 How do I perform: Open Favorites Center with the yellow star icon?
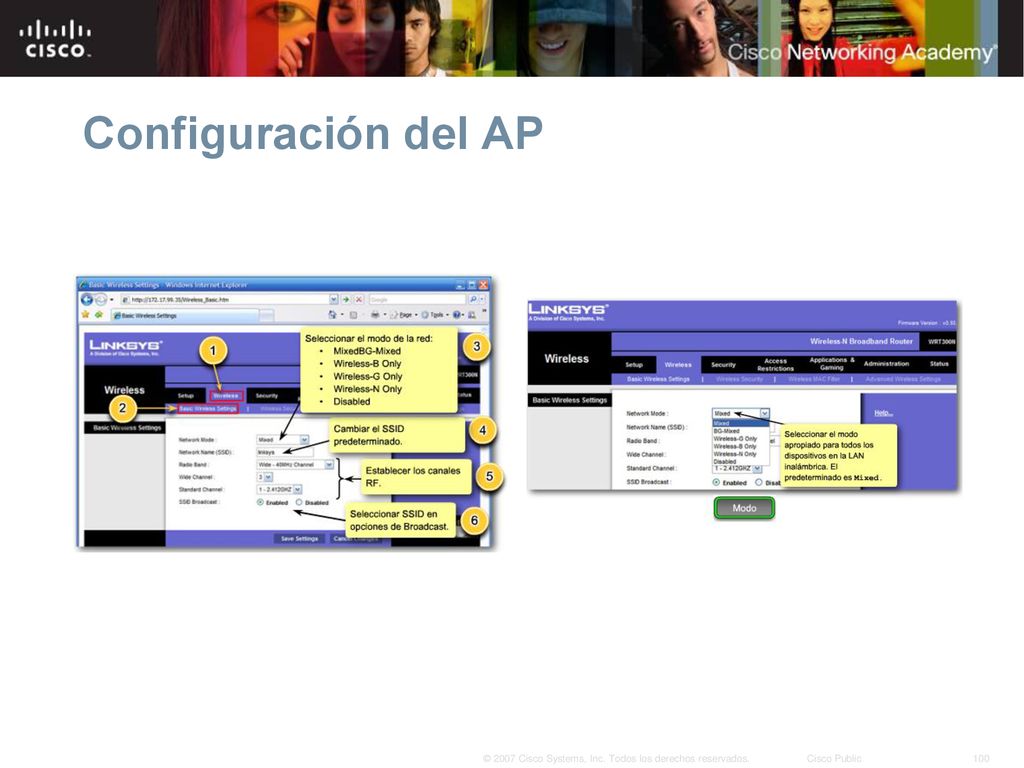point(85,315)
